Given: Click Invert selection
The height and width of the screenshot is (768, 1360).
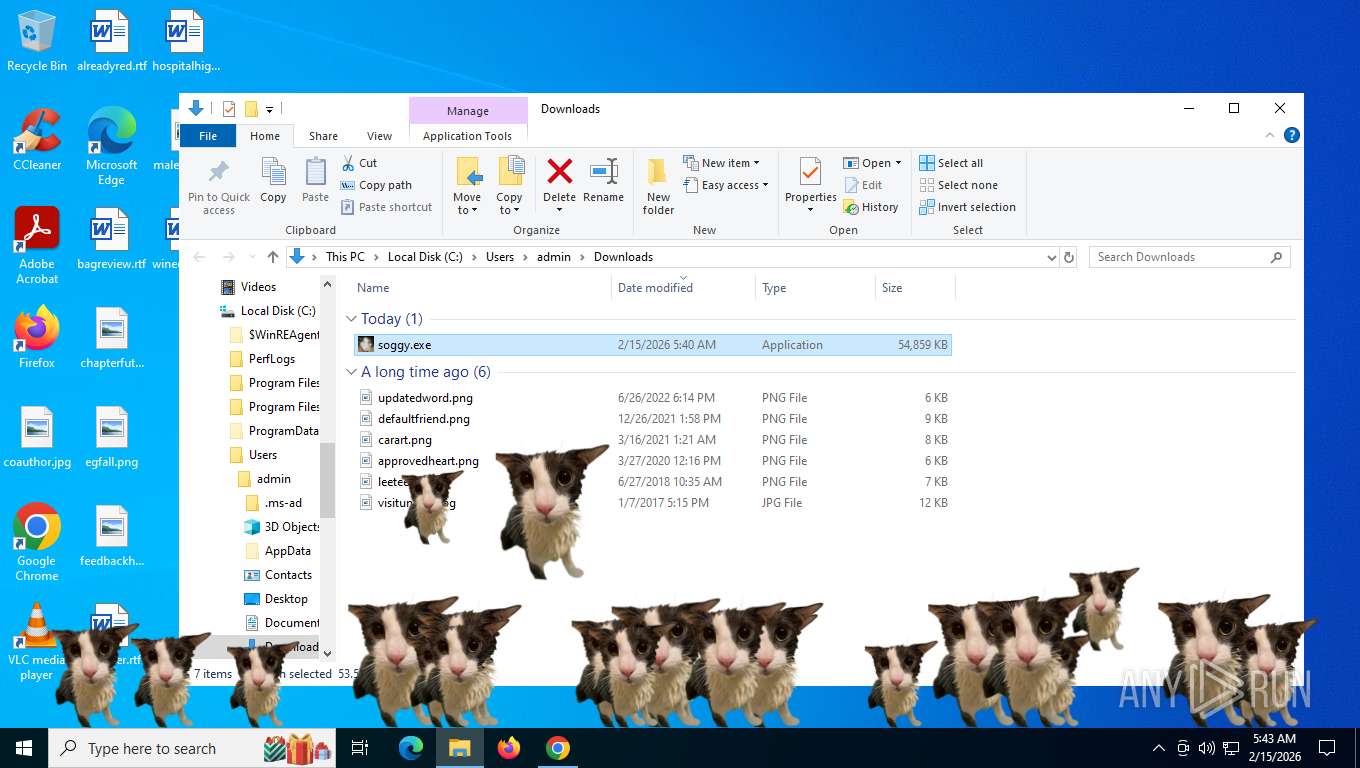Looking at the screenshot, I should [967, 207].
